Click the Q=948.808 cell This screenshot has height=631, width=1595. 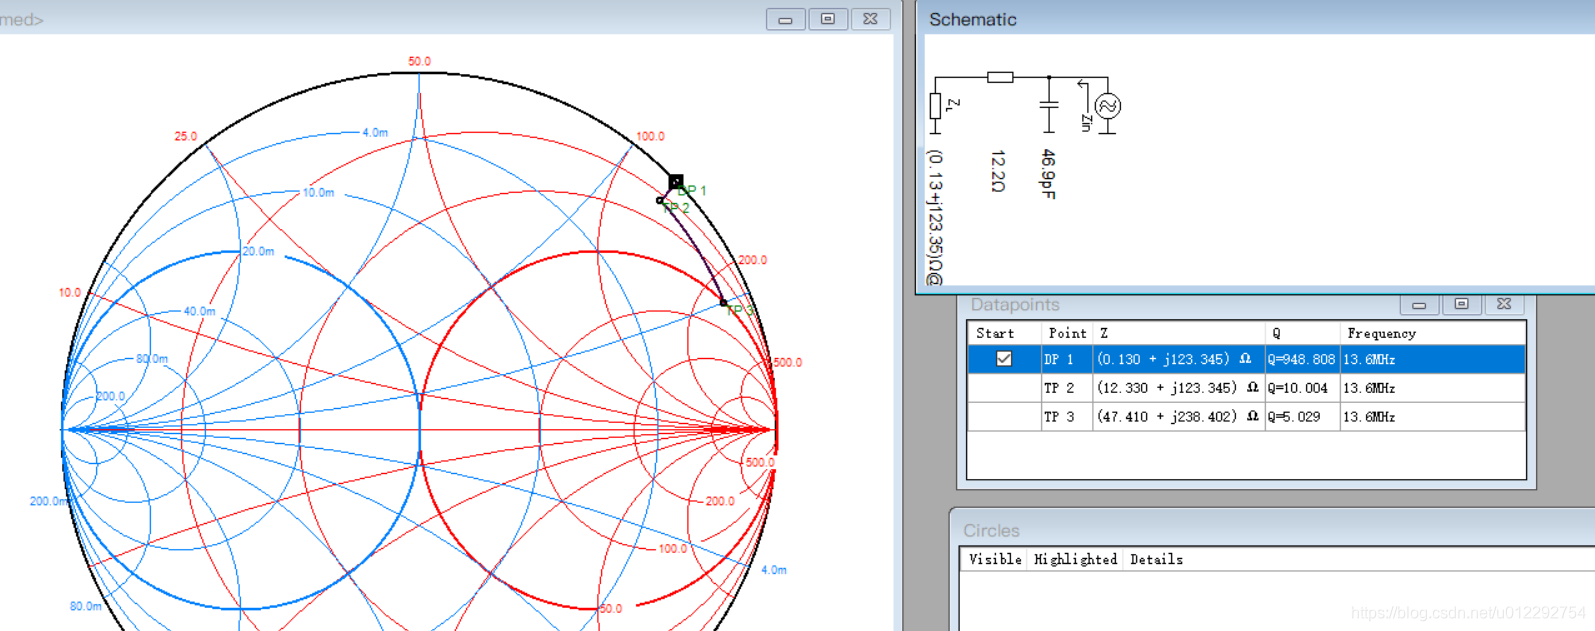(1302, 359)
